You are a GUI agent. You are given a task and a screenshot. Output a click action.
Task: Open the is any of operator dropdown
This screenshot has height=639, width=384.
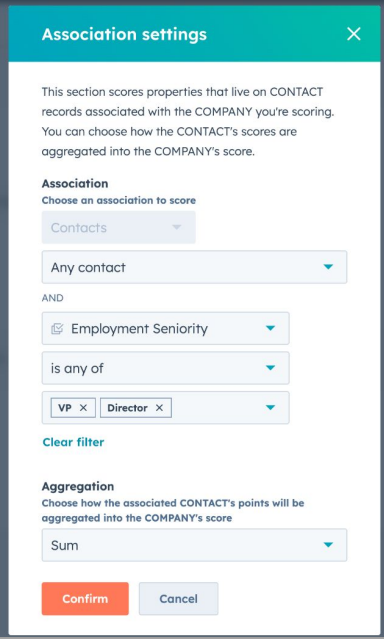166,368
